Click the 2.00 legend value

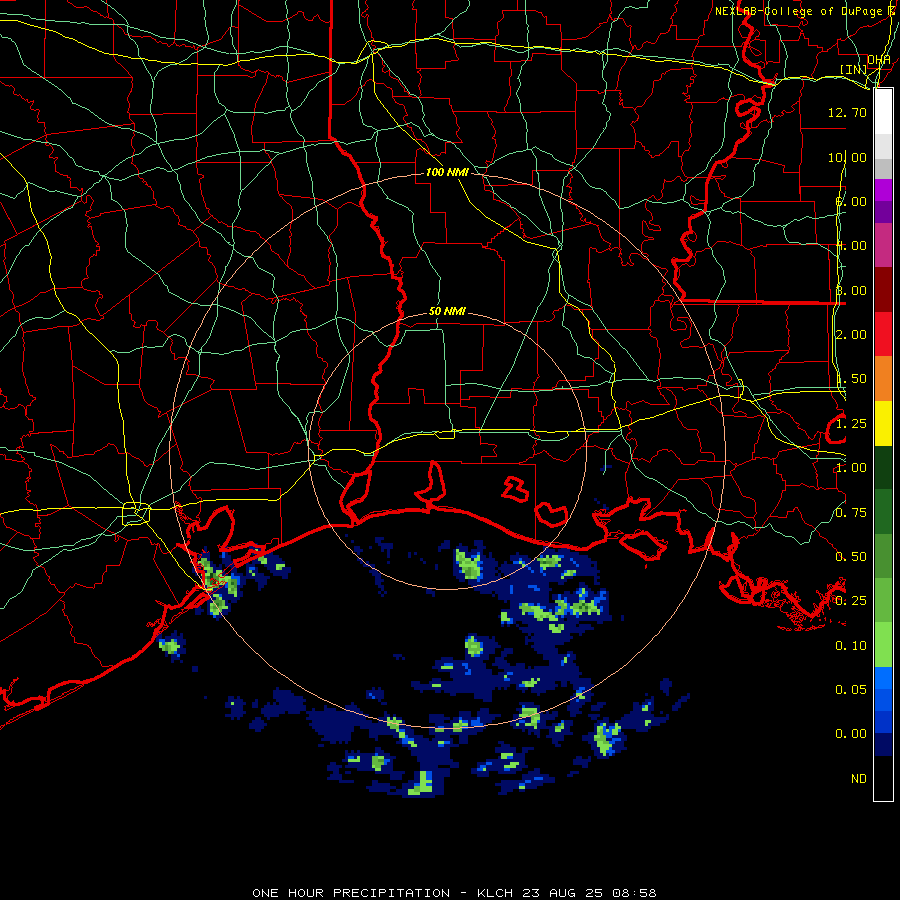pos(851,335)
